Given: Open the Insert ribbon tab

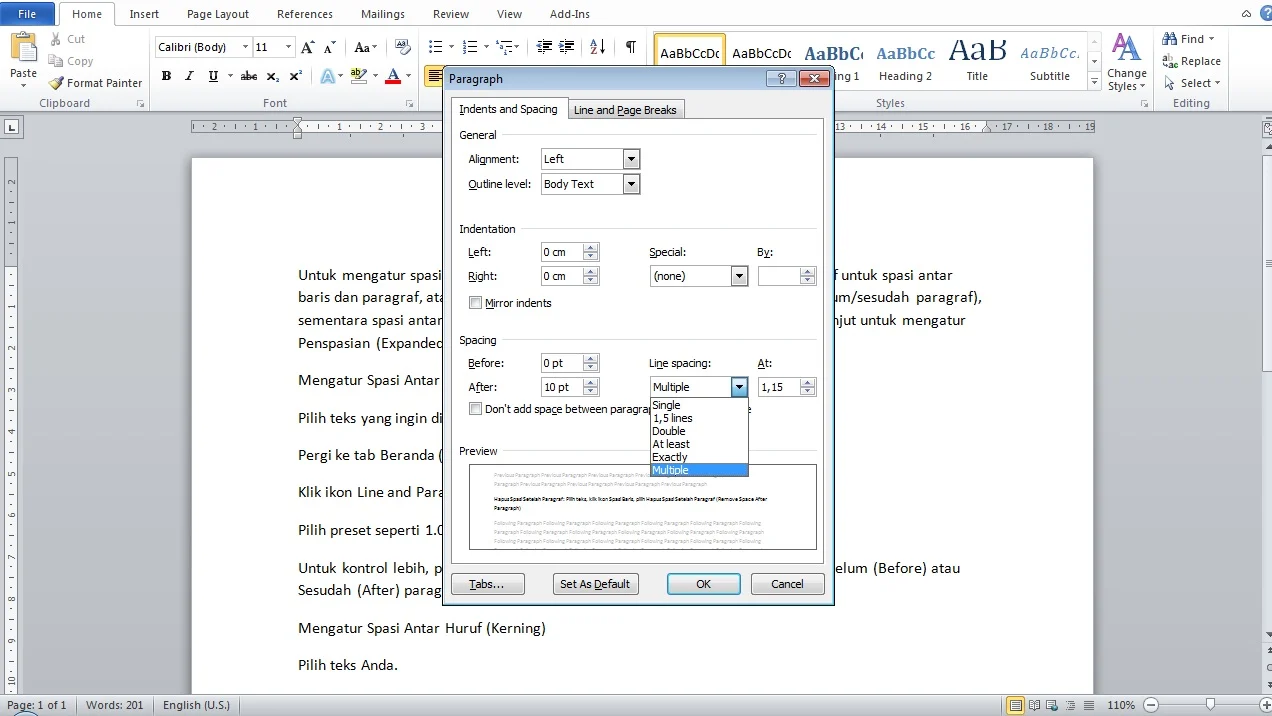Looking at the screenshot, I should (x=144, y=14).
